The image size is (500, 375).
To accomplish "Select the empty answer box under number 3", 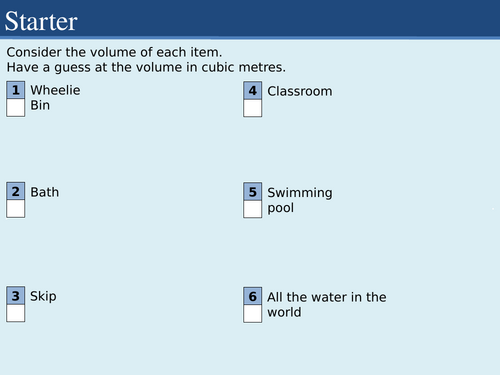I will pyautogui.click(x=16, y=313).
